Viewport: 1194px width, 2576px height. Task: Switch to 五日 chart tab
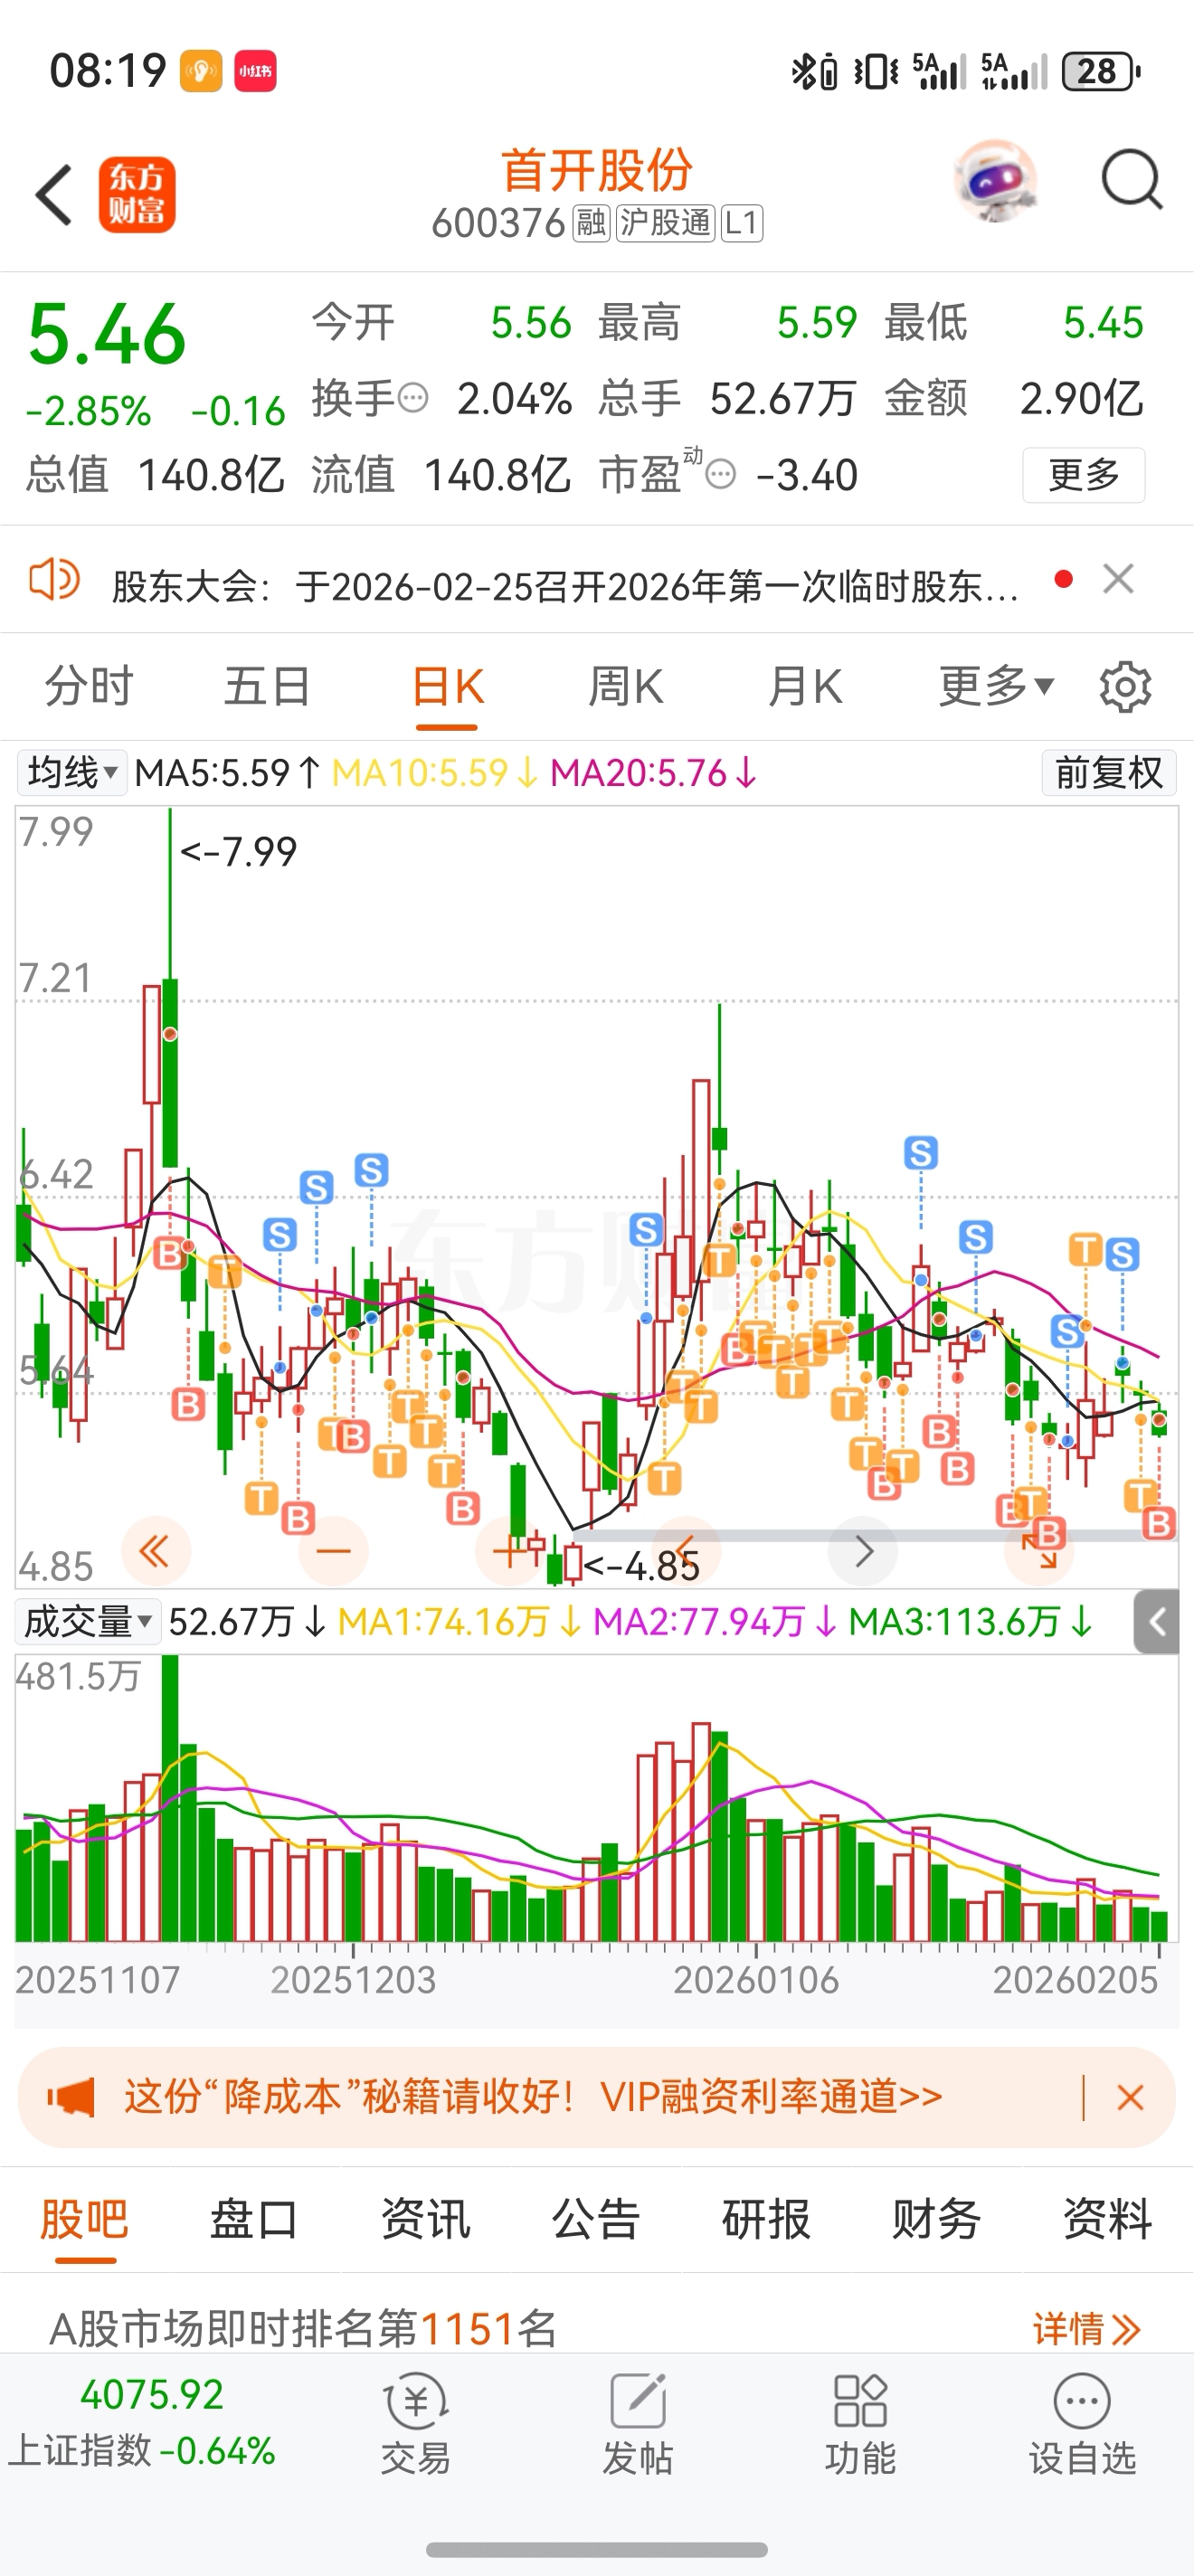[267, 687]
